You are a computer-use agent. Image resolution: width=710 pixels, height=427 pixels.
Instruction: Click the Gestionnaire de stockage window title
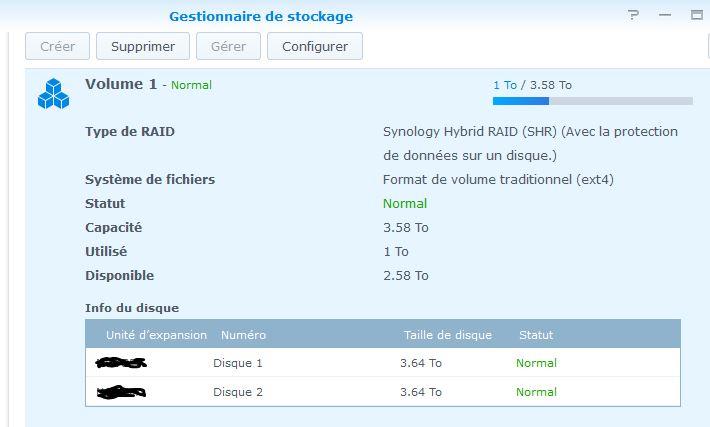[x=260, y=16]
